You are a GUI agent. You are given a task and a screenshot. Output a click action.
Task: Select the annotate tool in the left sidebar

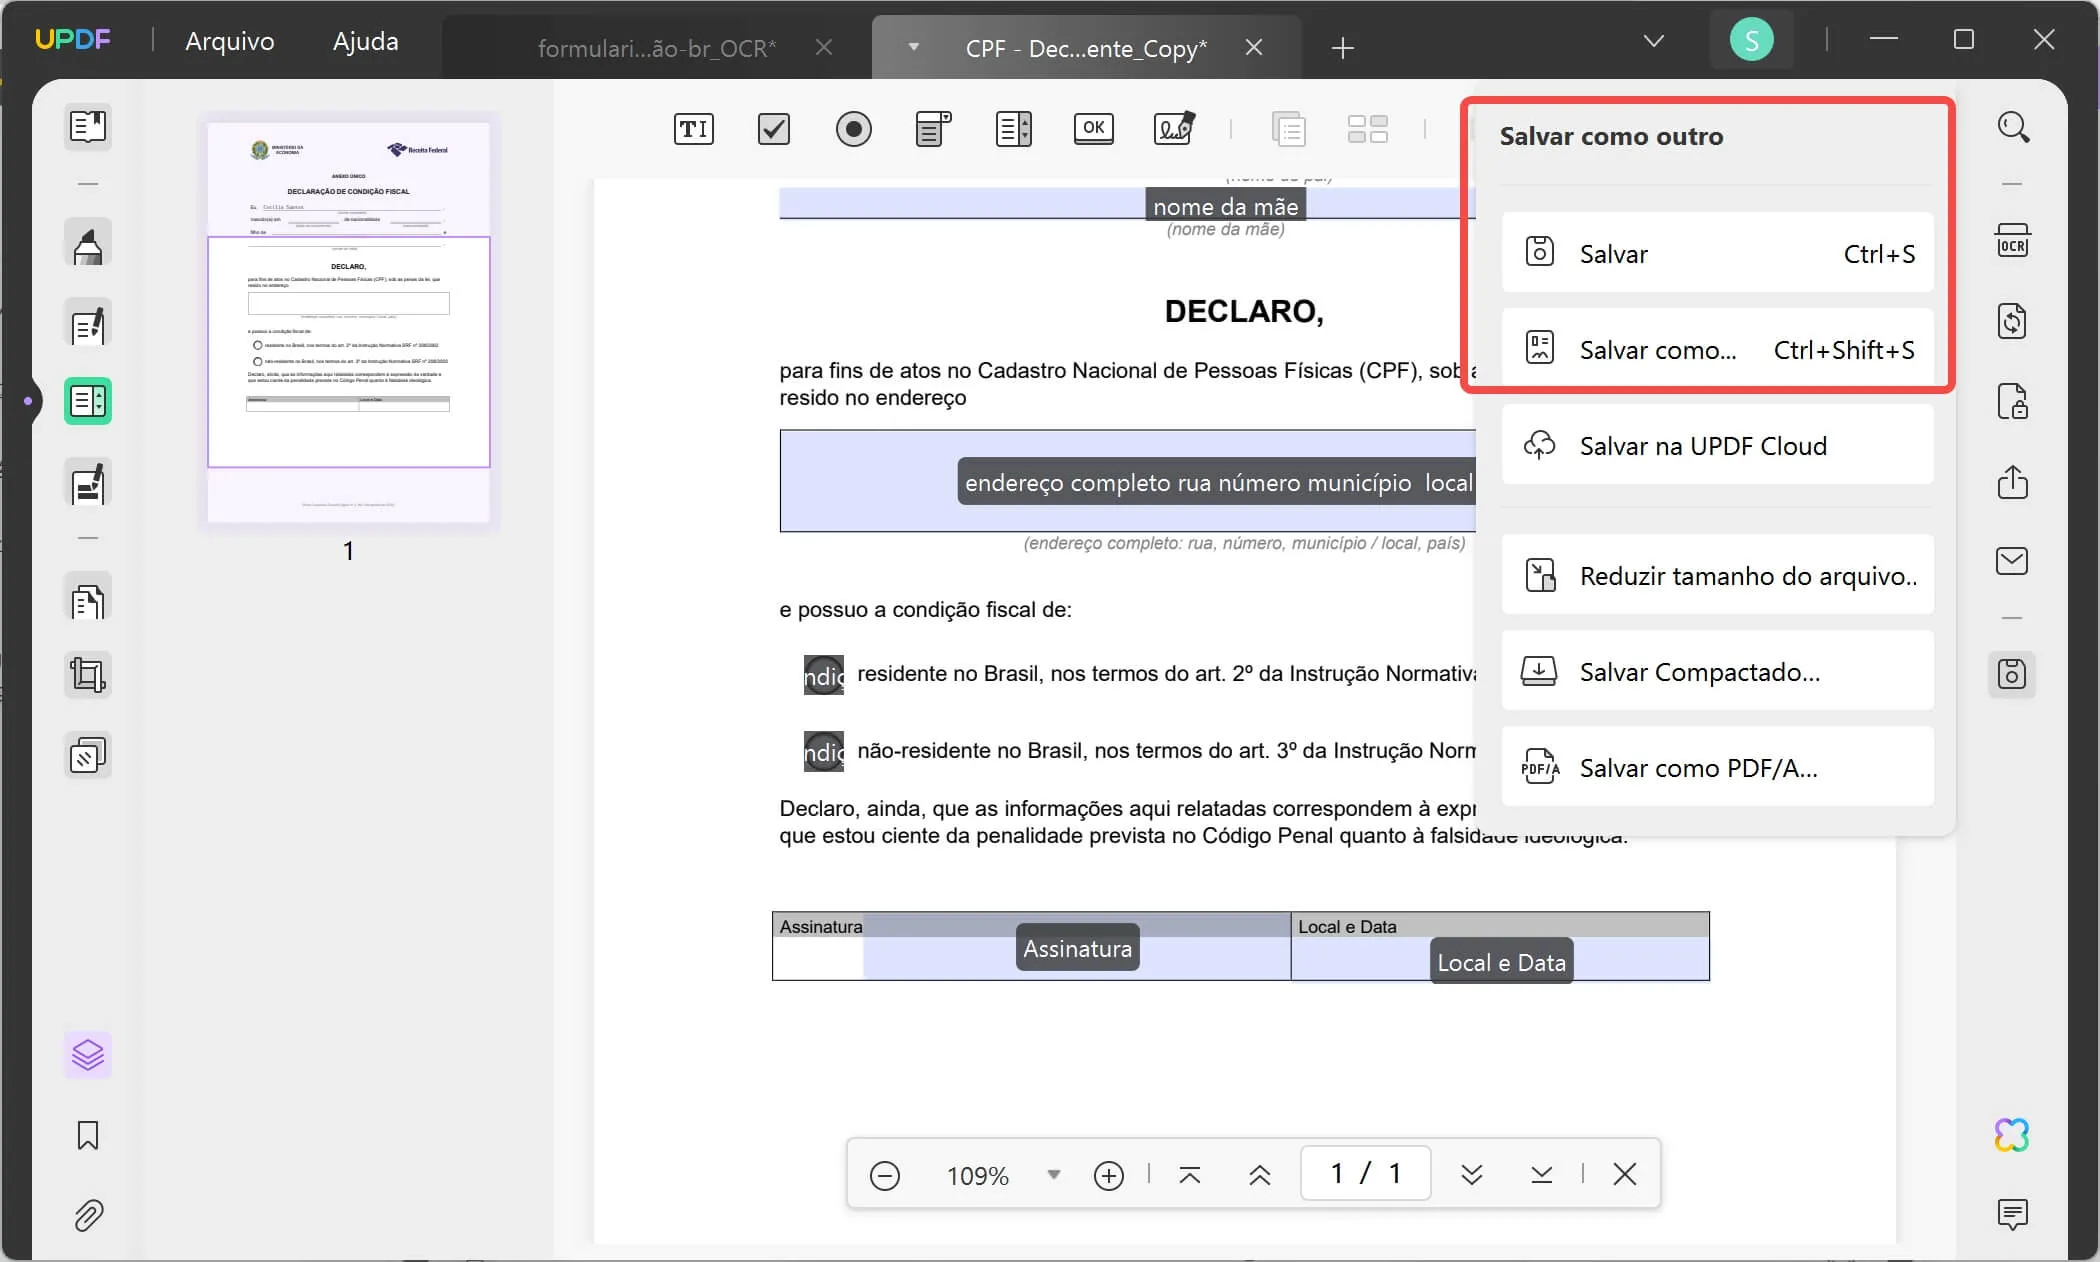(x=88, y=243)
